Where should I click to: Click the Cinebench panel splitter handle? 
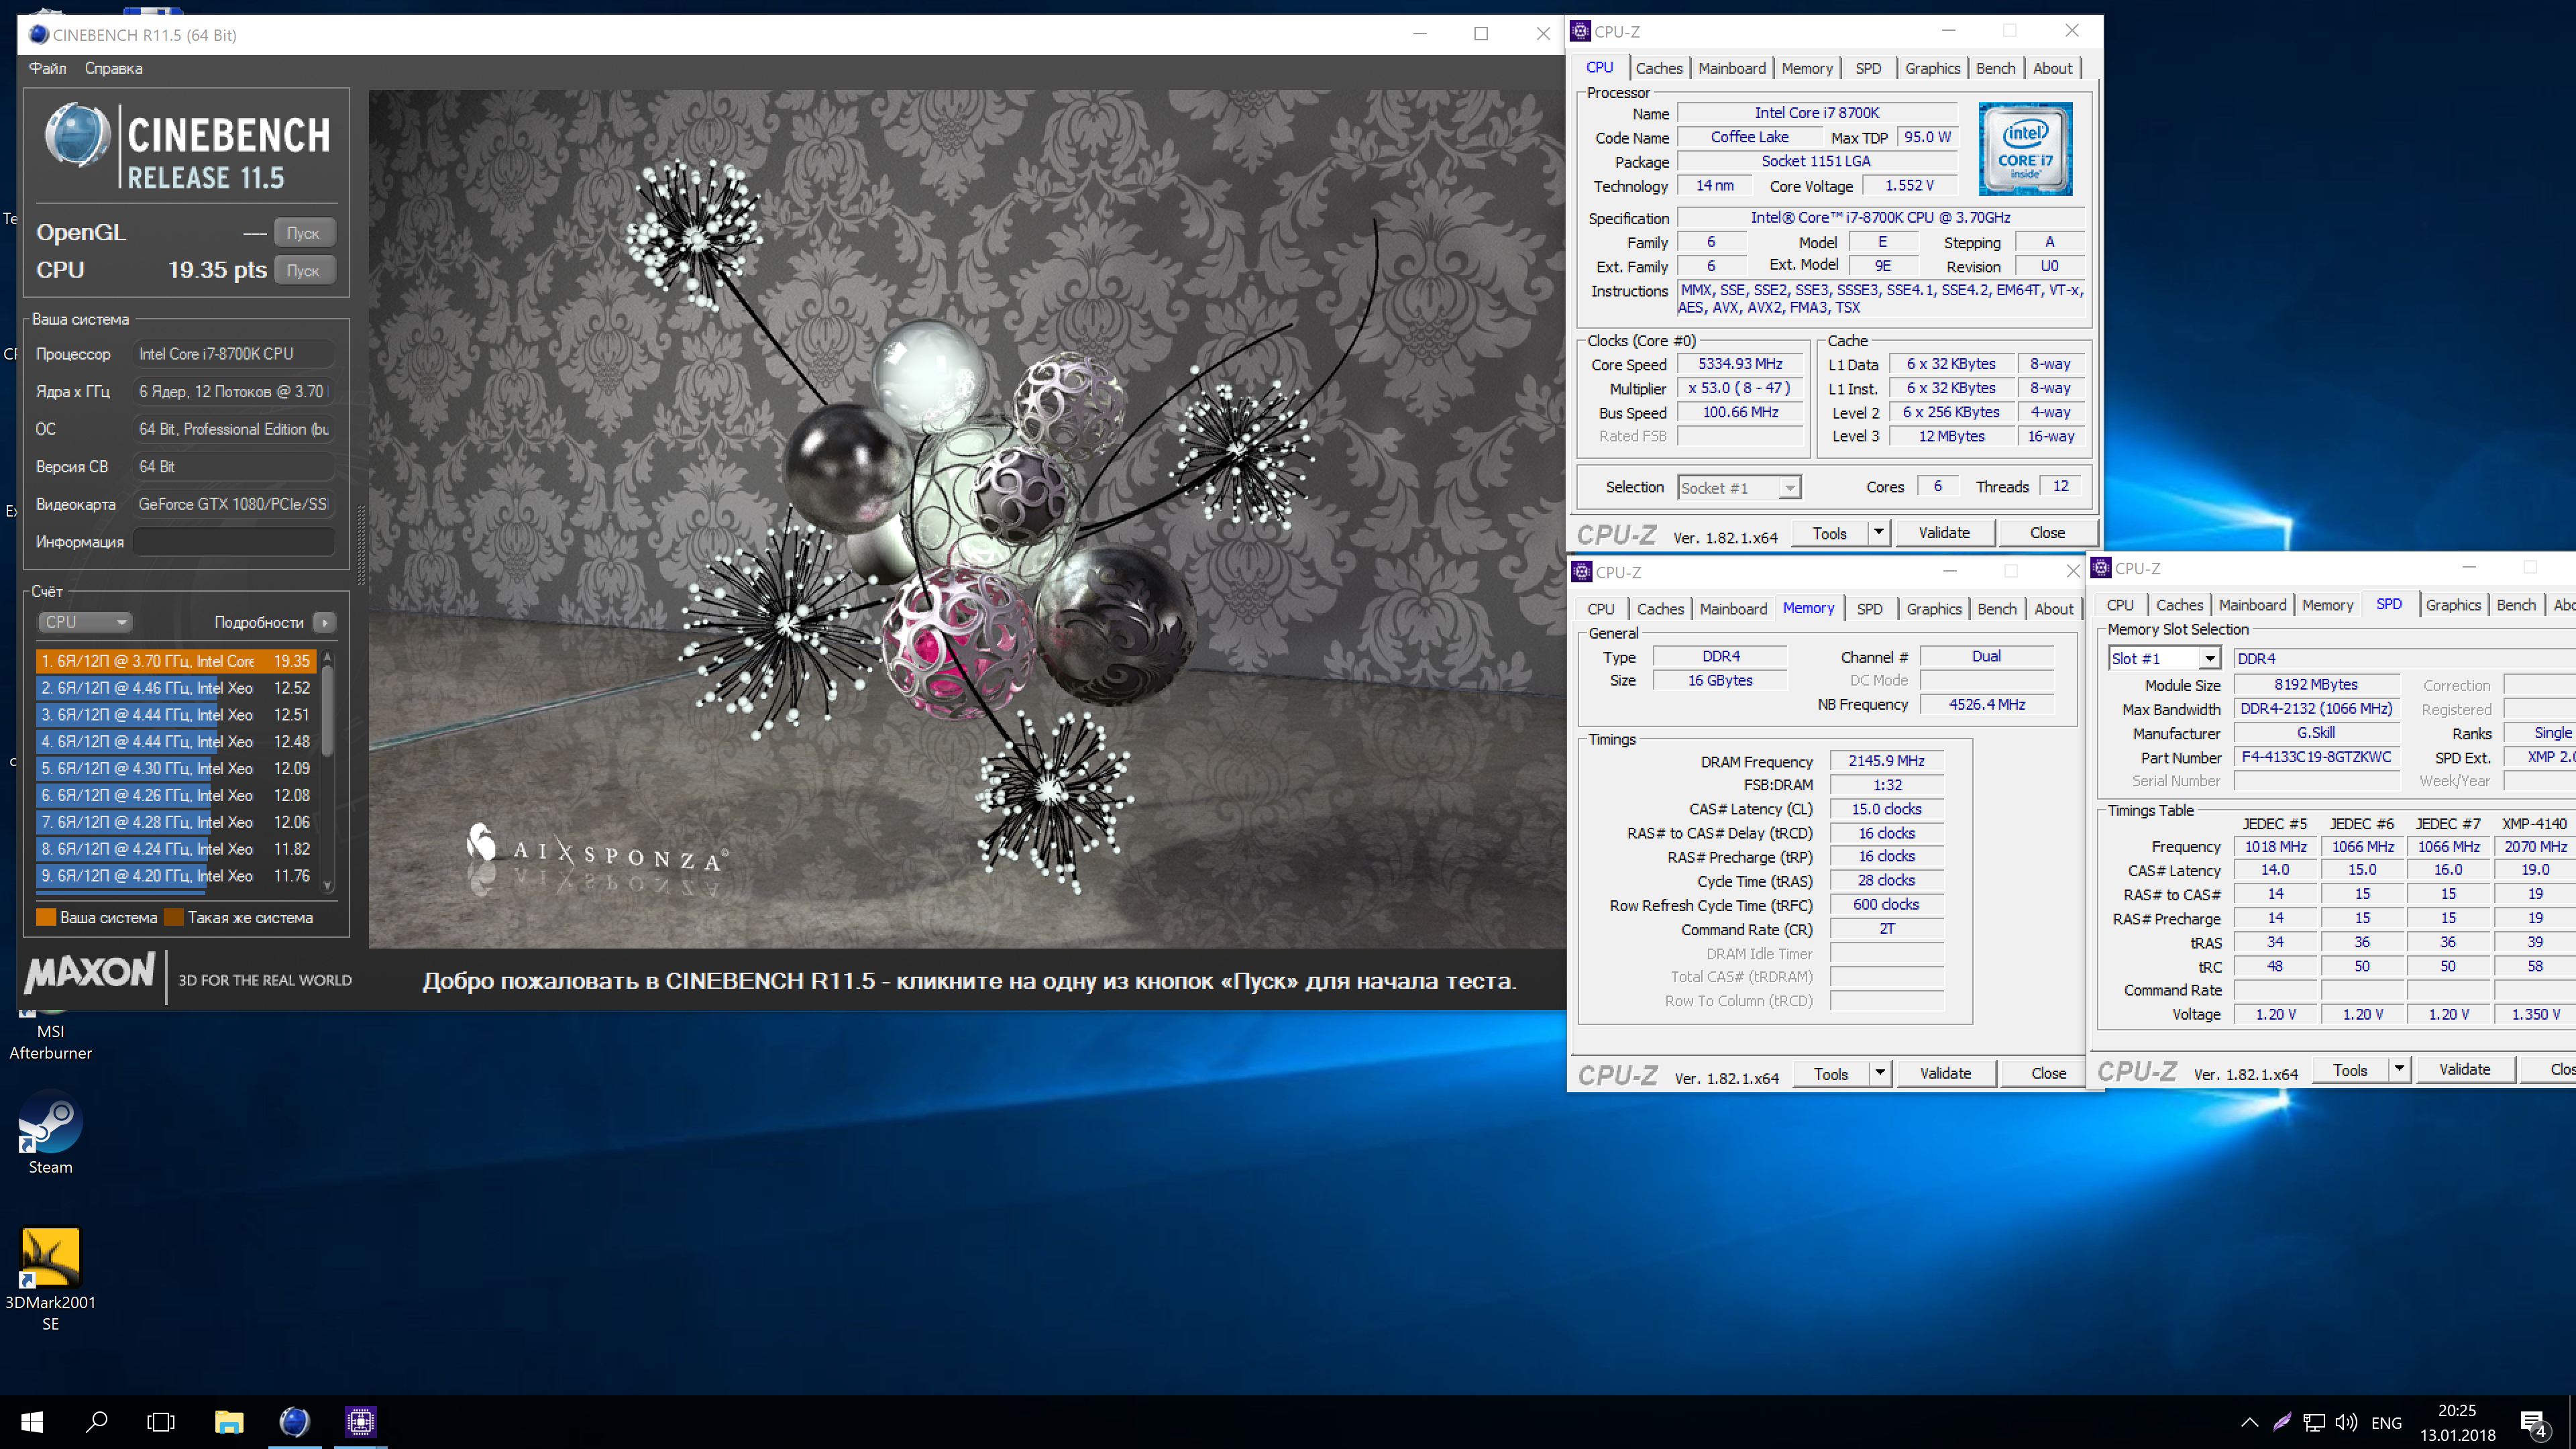tap(361, 545)
